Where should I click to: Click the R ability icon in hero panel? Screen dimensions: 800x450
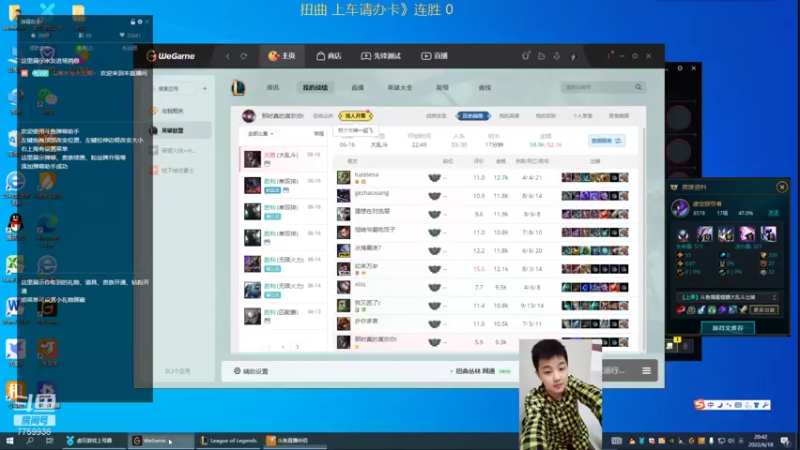click(x=768, y=234)
